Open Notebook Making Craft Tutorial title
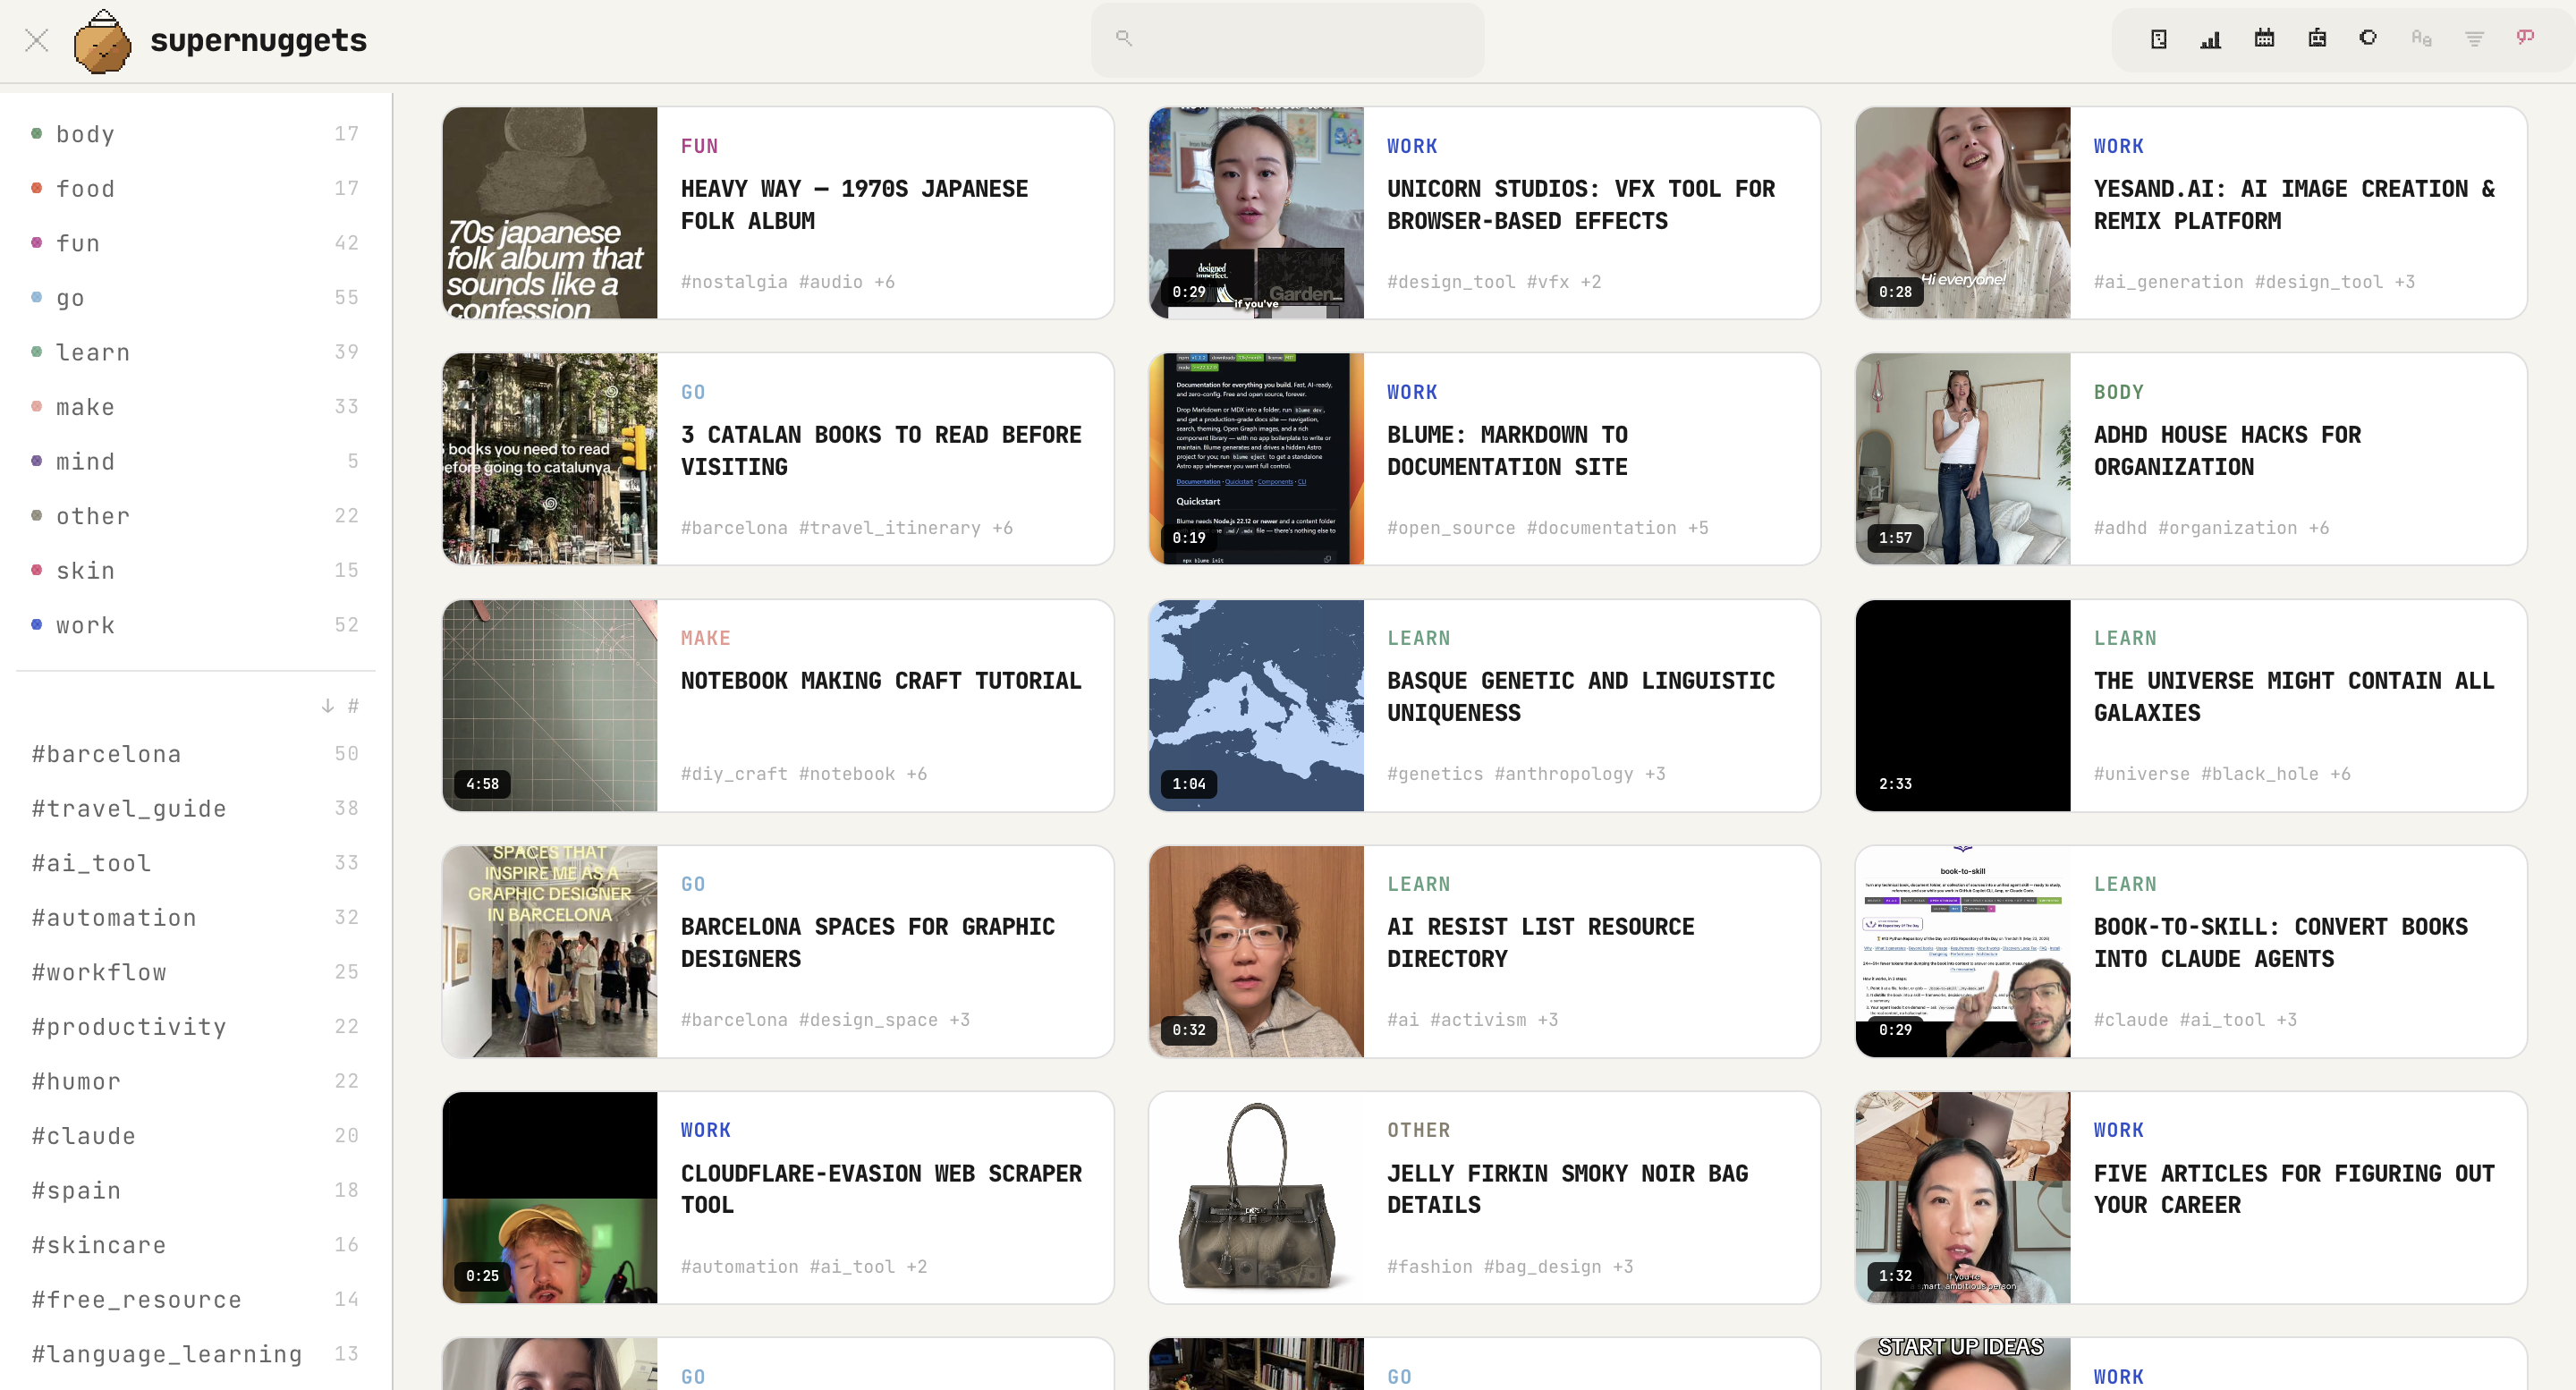Screen dimensions: 2576x1390 881,680
